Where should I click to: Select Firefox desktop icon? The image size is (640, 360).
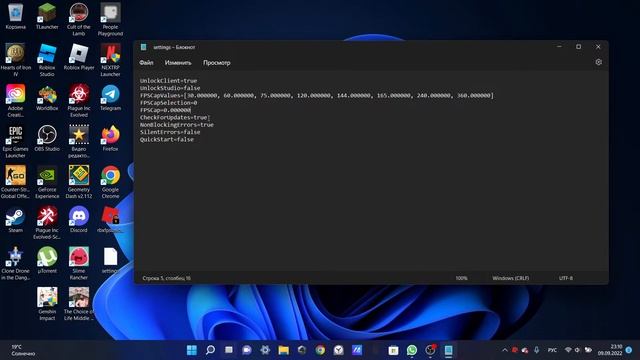tap(110, 139)
